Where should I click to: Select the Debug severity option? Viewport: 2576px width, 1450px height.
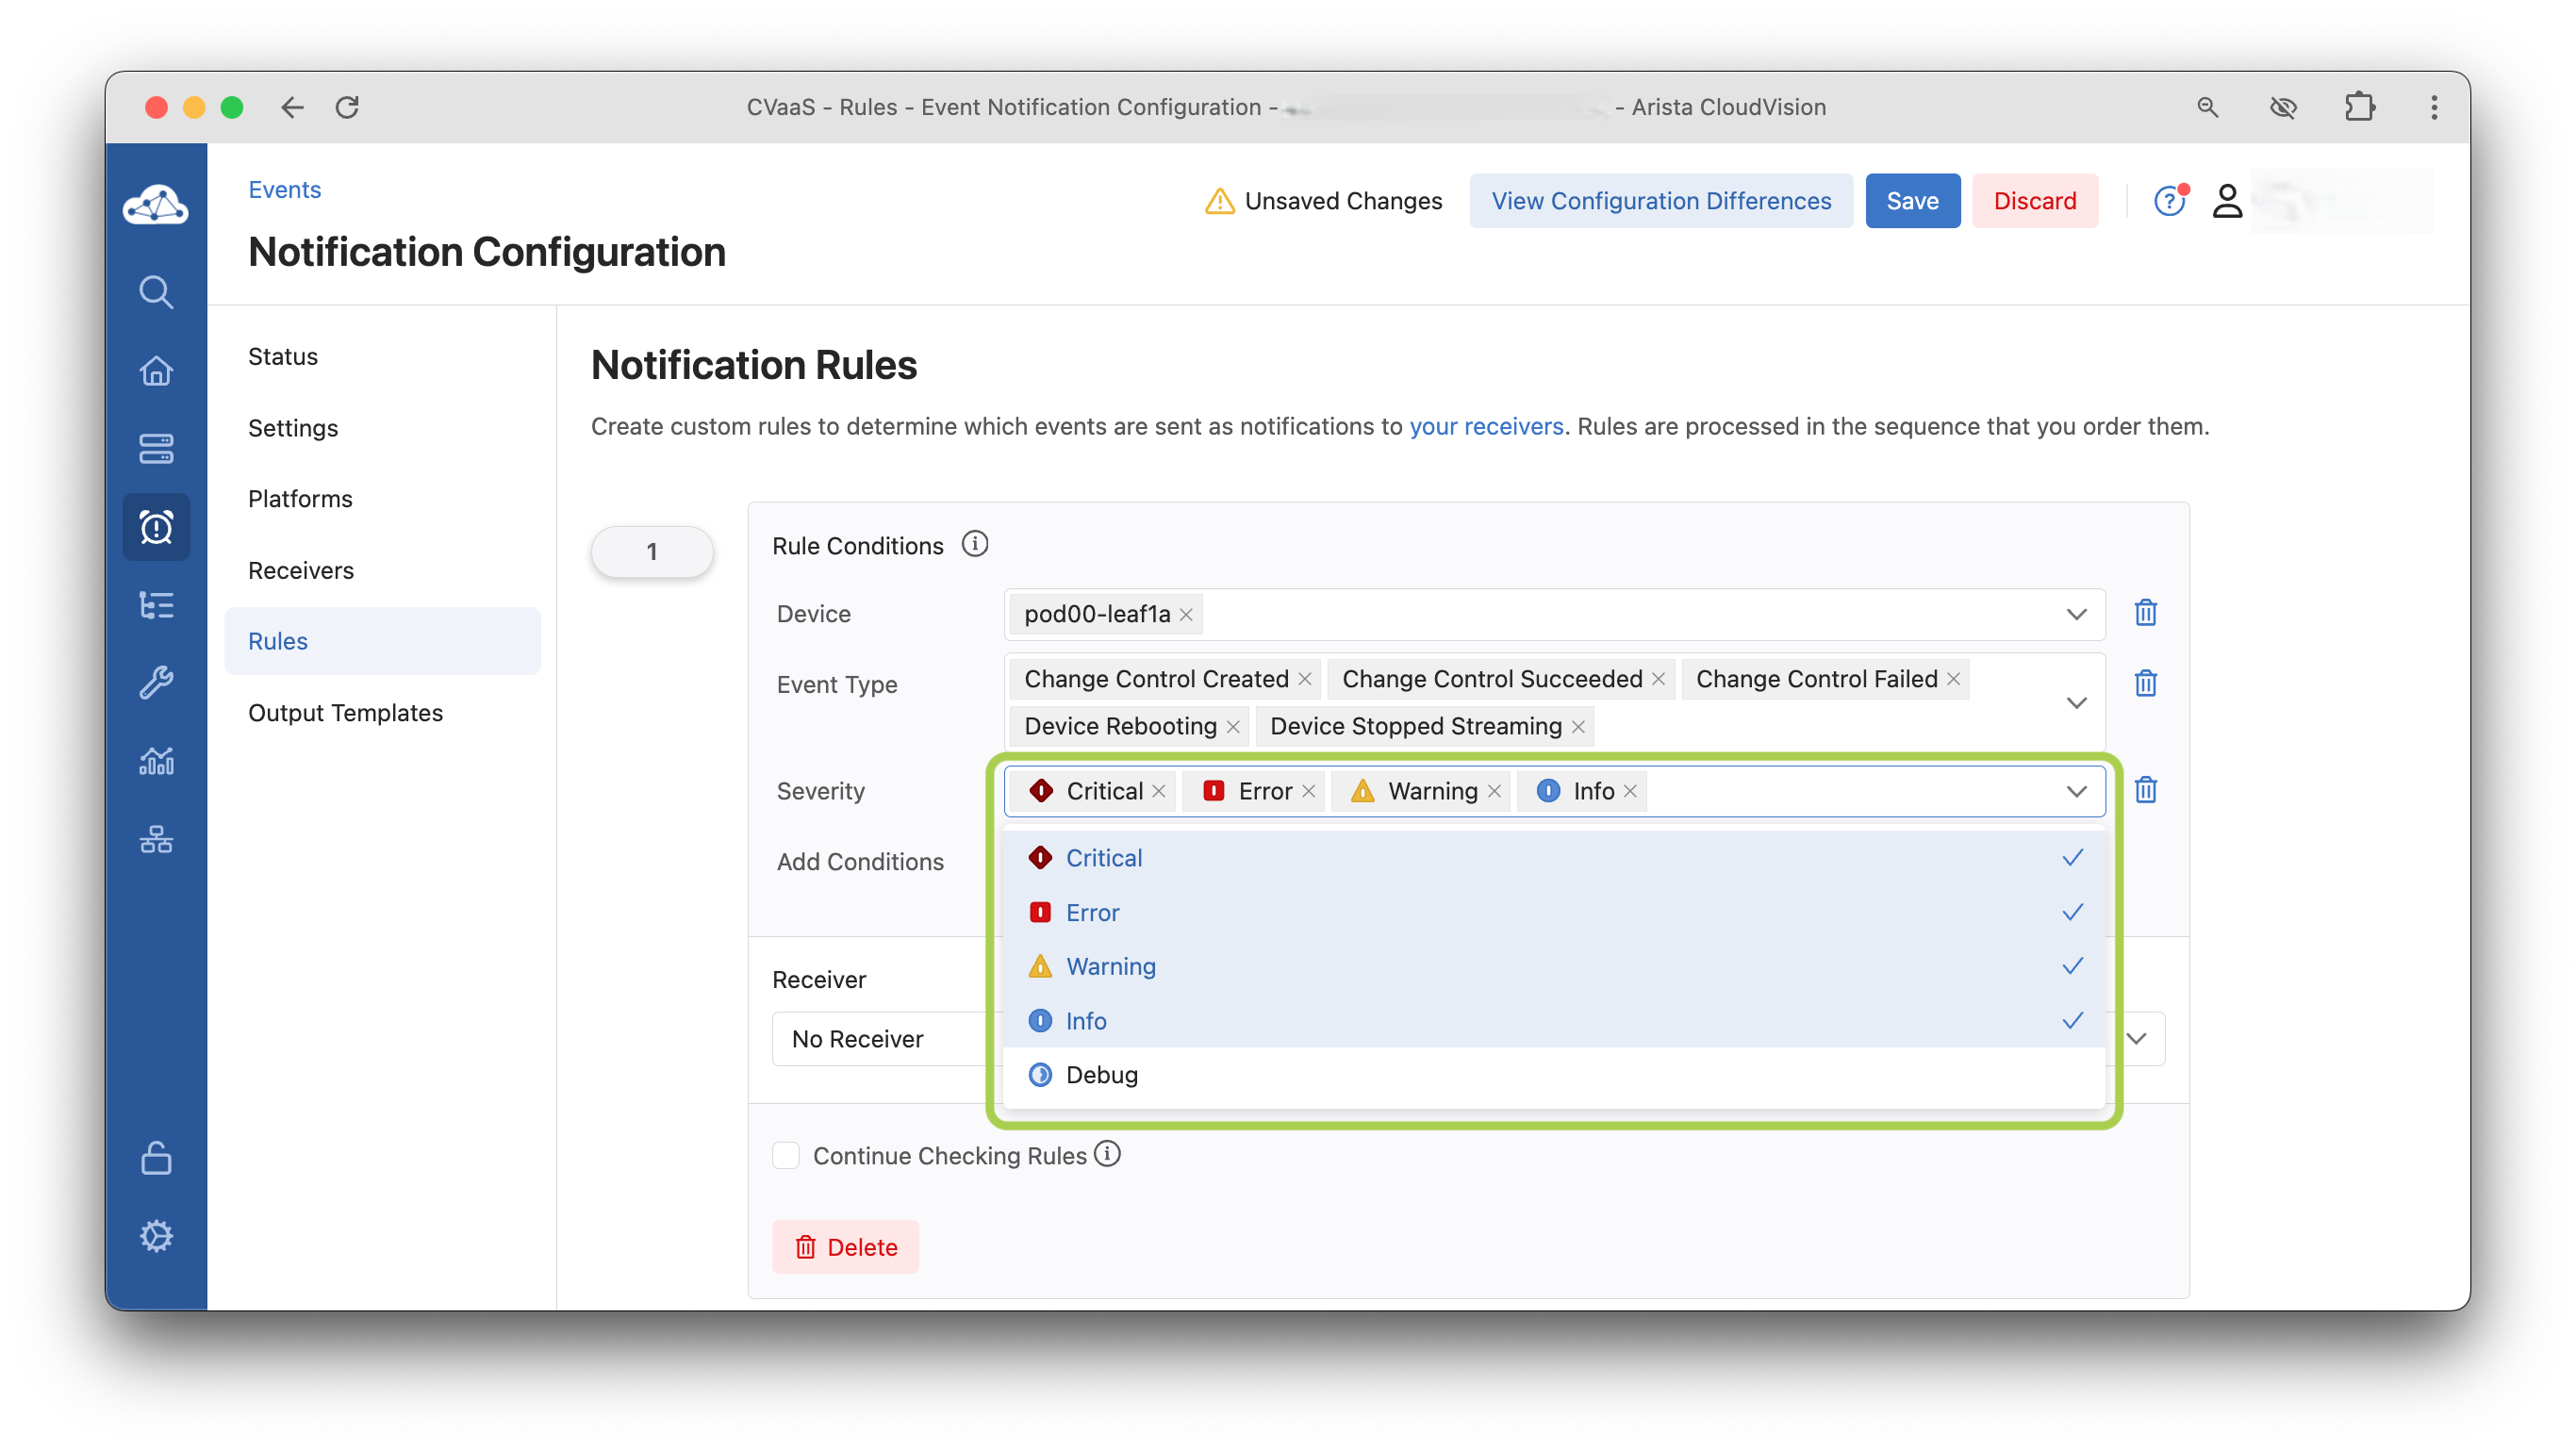(x=1101, y=1075)
